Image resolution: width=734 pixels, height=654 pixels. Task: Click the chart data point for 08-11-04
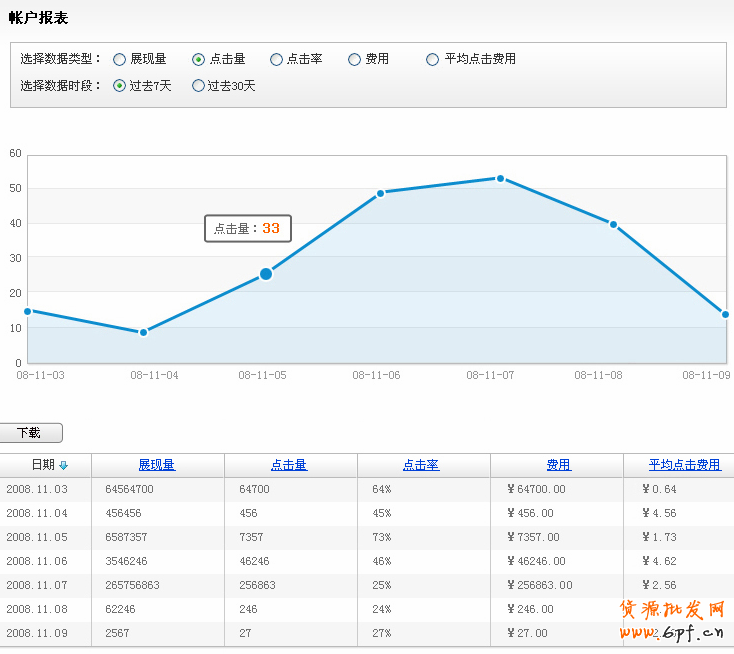(143, 332)
